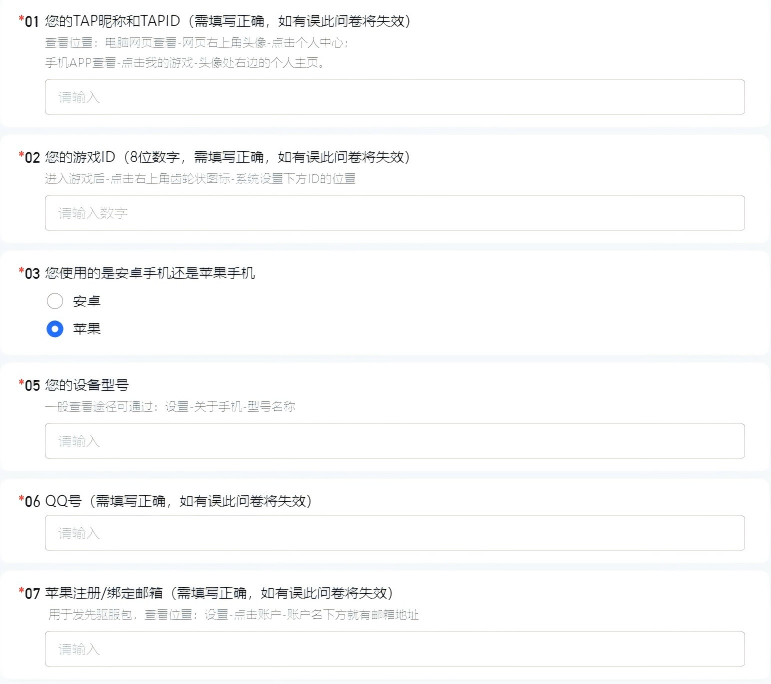The image size is (771, 684).
Task: Select the 苹果 radio button
Action: (55, 329)
